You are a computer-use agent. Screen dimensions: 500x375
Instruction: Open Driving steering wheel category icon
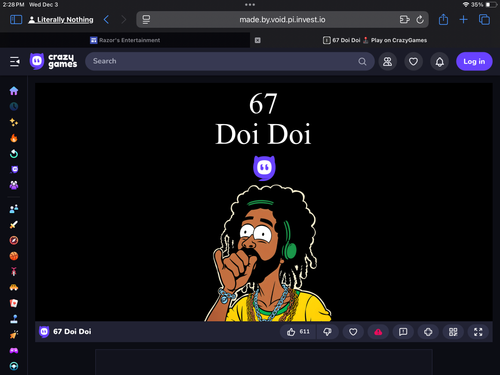pyautogui.click(x=14, y=366)
